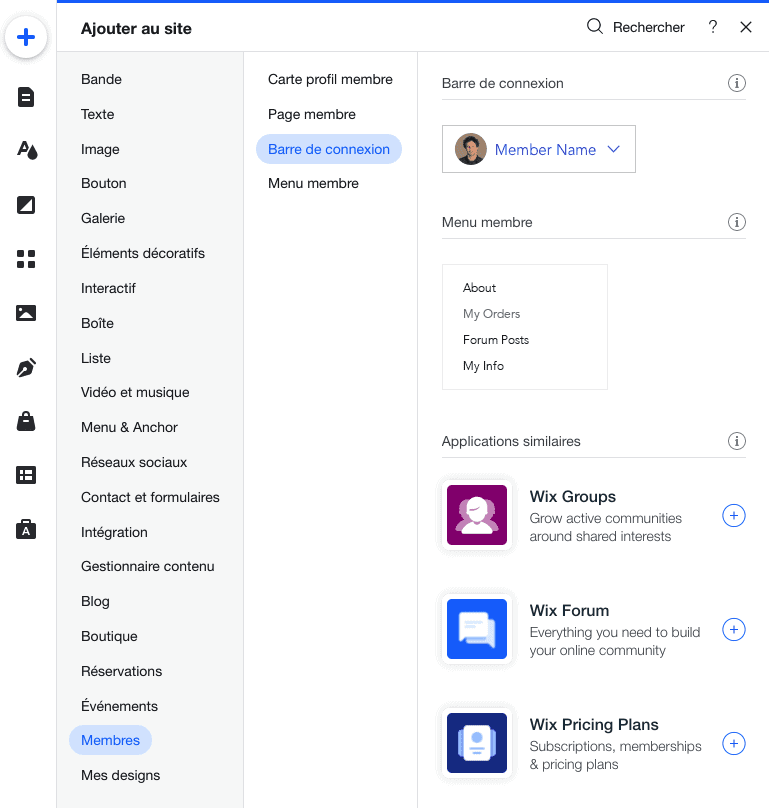Click the Rechercher magnifier icon
Screen dimensions: 769x808
point(595,26)
